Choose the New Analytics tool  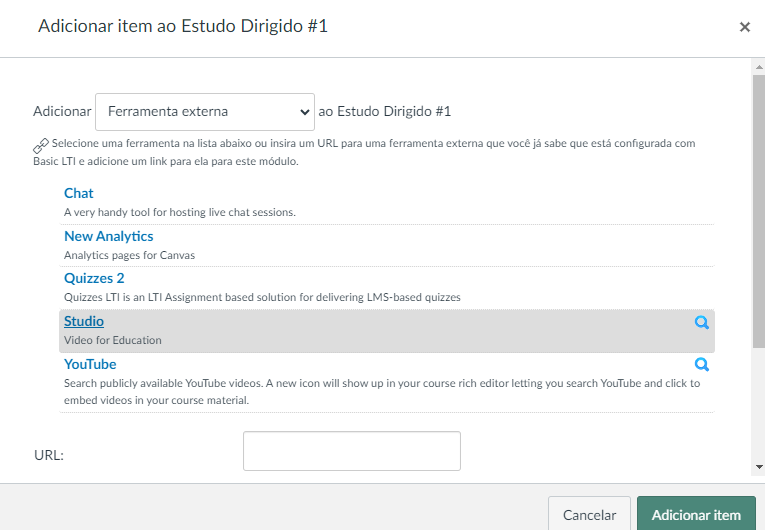click(108, 236)
